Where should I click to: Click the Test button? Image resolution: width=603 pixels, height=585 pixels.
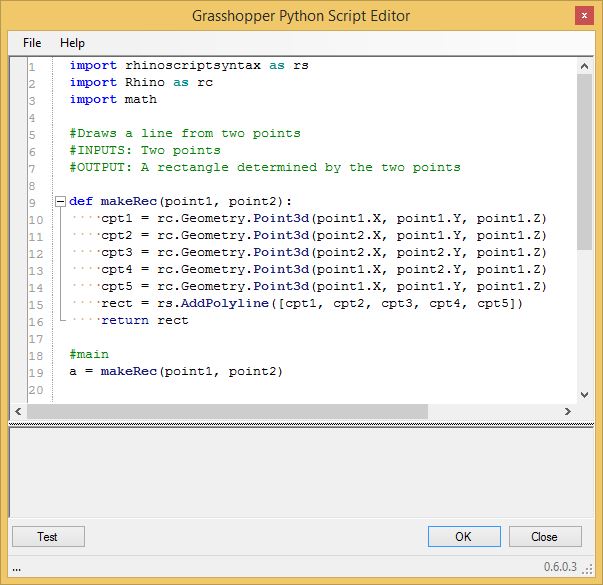[x=48, y=537]
